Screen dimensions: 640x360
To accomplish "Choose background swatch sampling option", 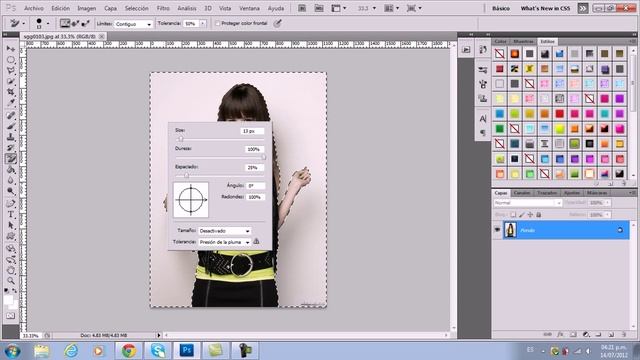I will coord(85,24).
